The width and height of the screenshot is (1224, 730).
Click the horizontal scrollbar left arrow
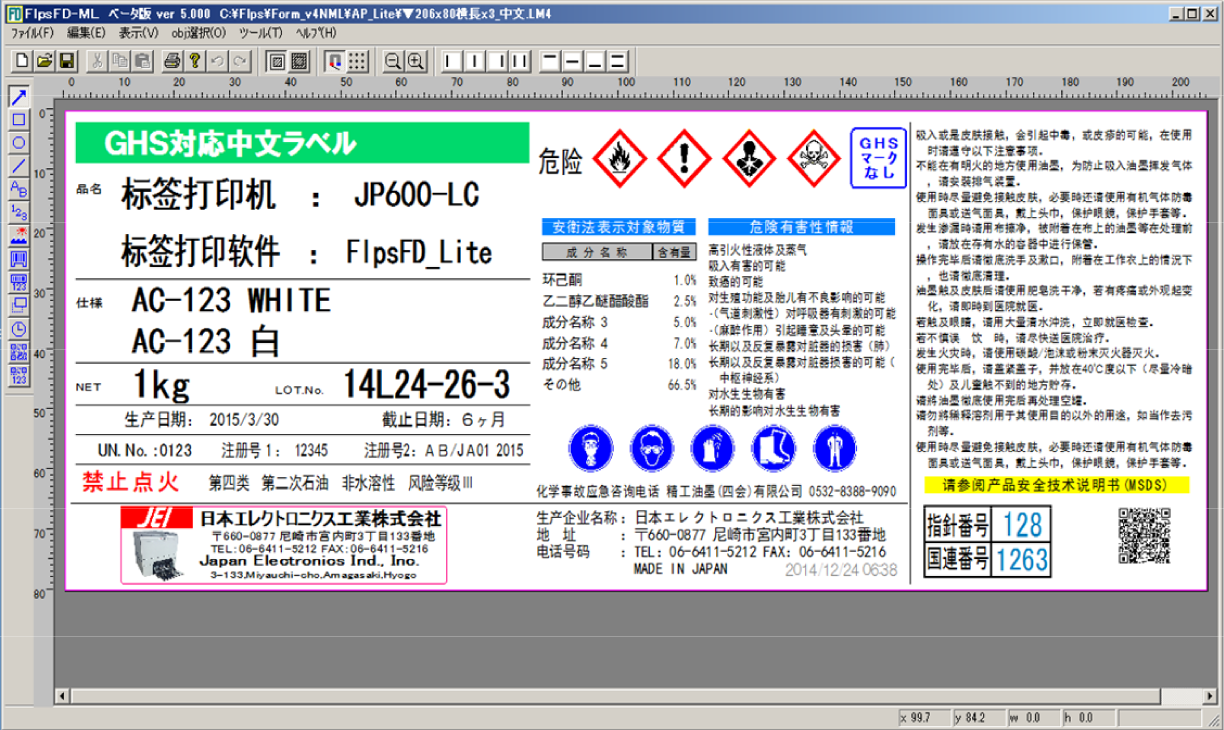(64, 696)
